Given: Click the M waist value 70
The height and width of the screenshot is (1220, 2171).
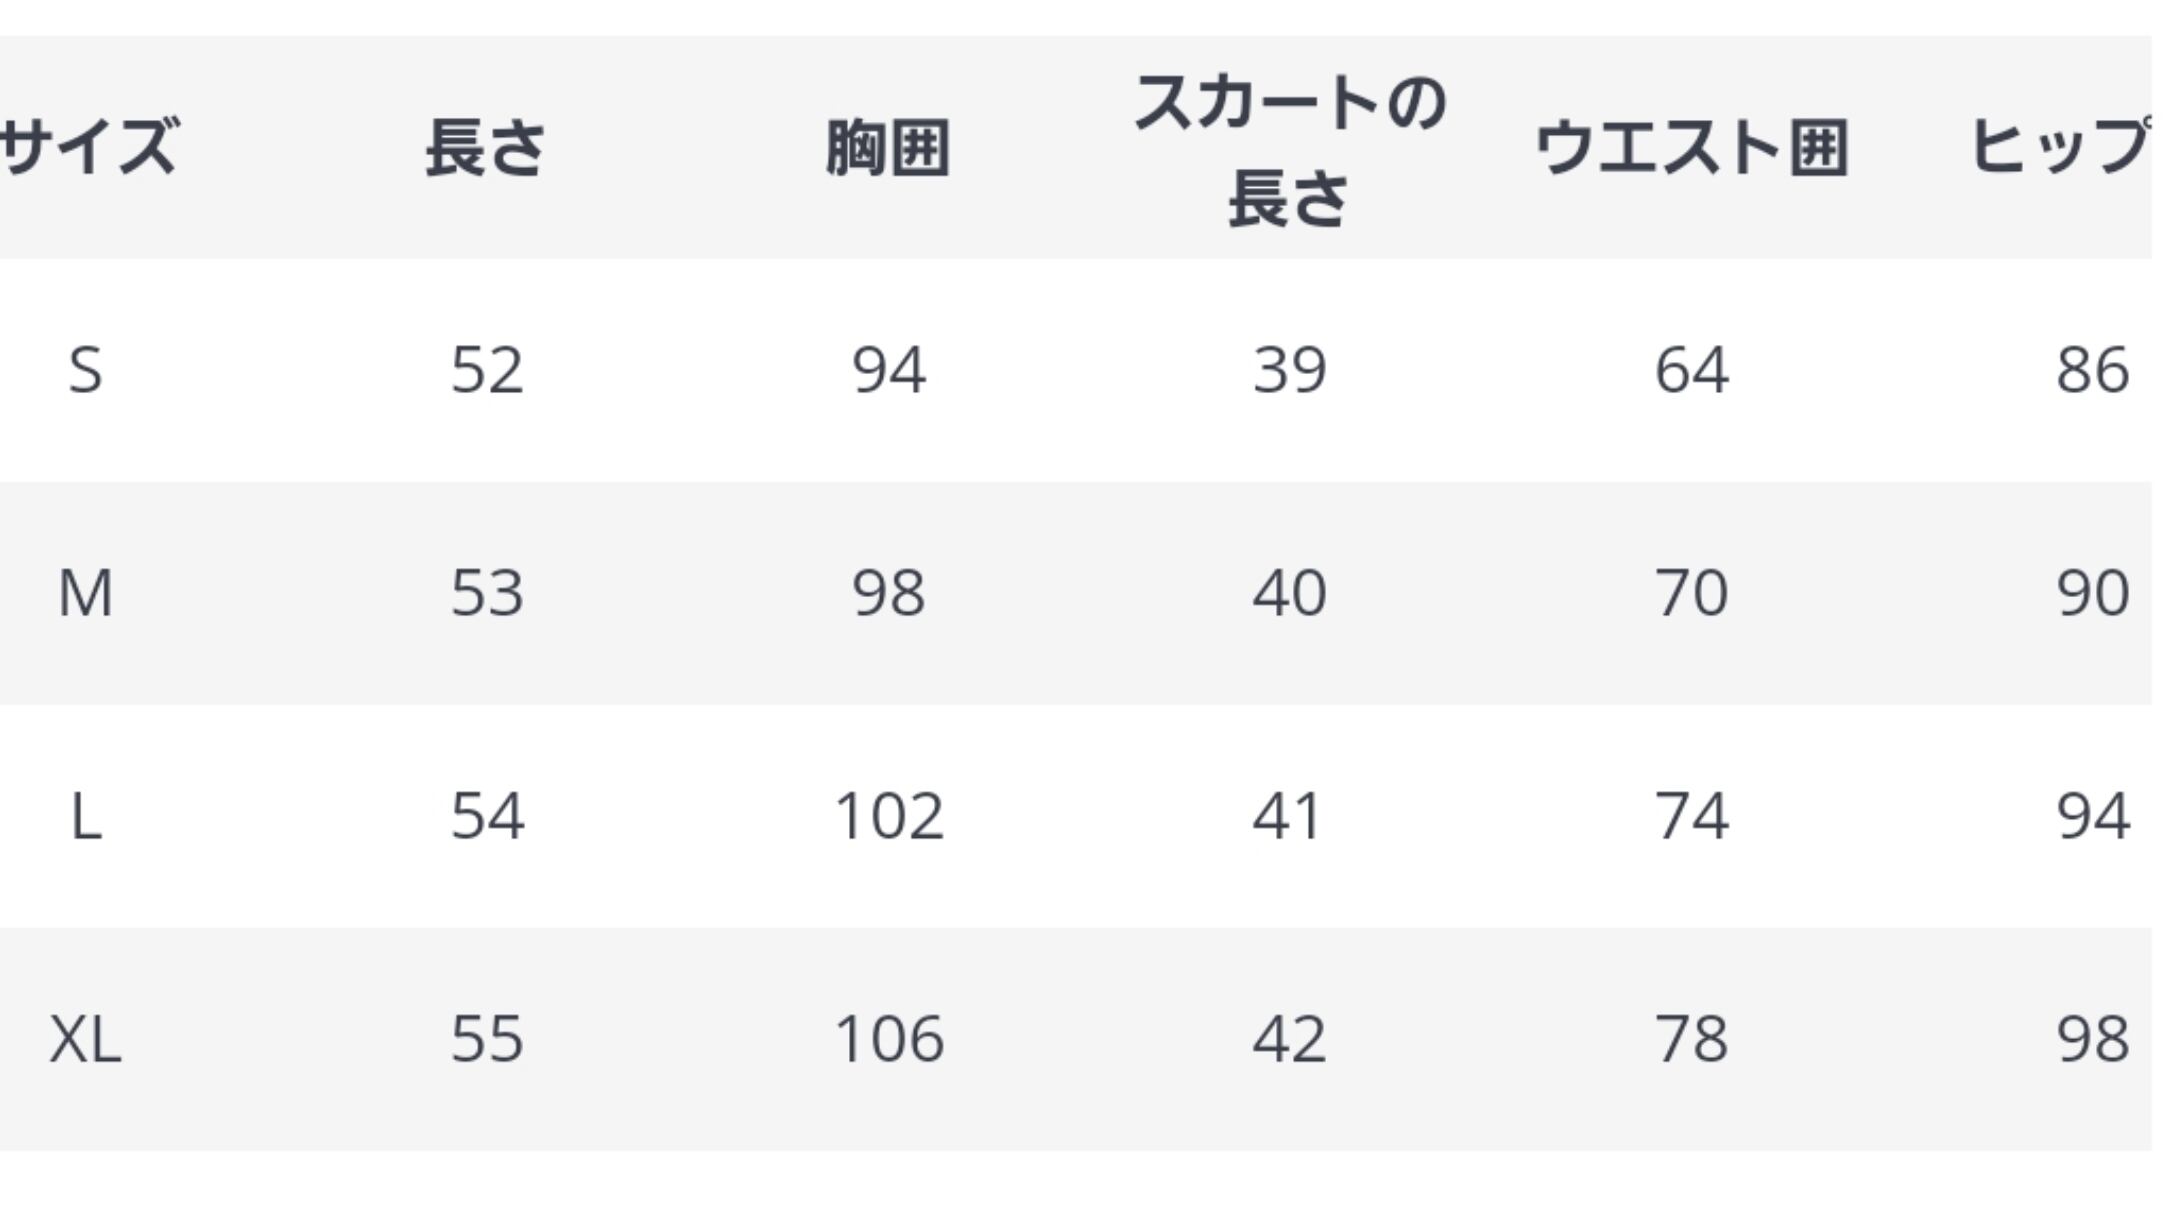Looking at the screenshot, I should pyautogui.click(x=1691, y=593).
